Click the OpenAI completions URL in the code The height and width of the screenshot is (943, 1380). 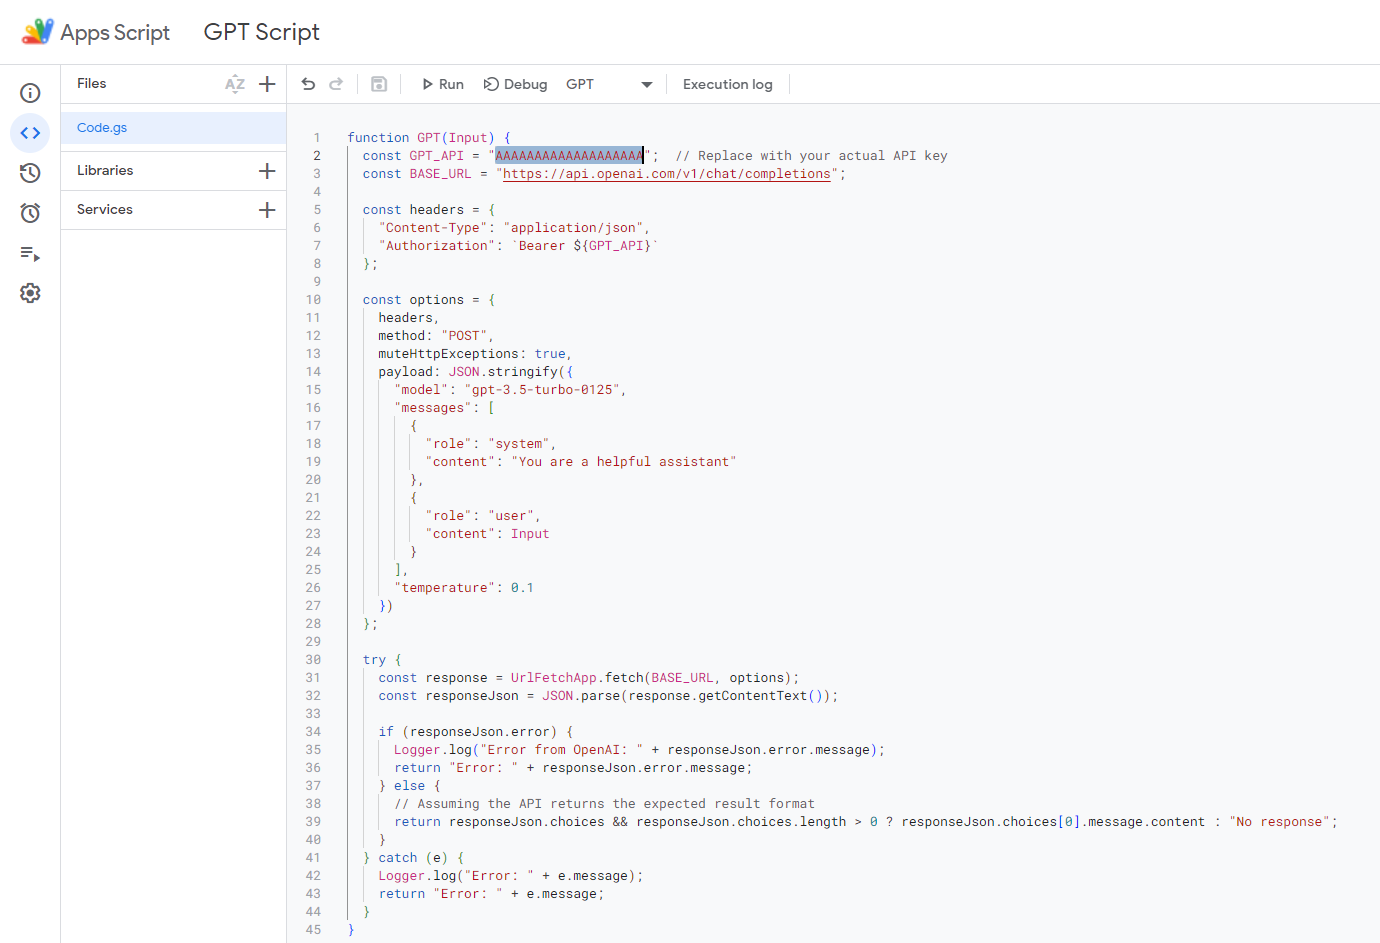668,173
